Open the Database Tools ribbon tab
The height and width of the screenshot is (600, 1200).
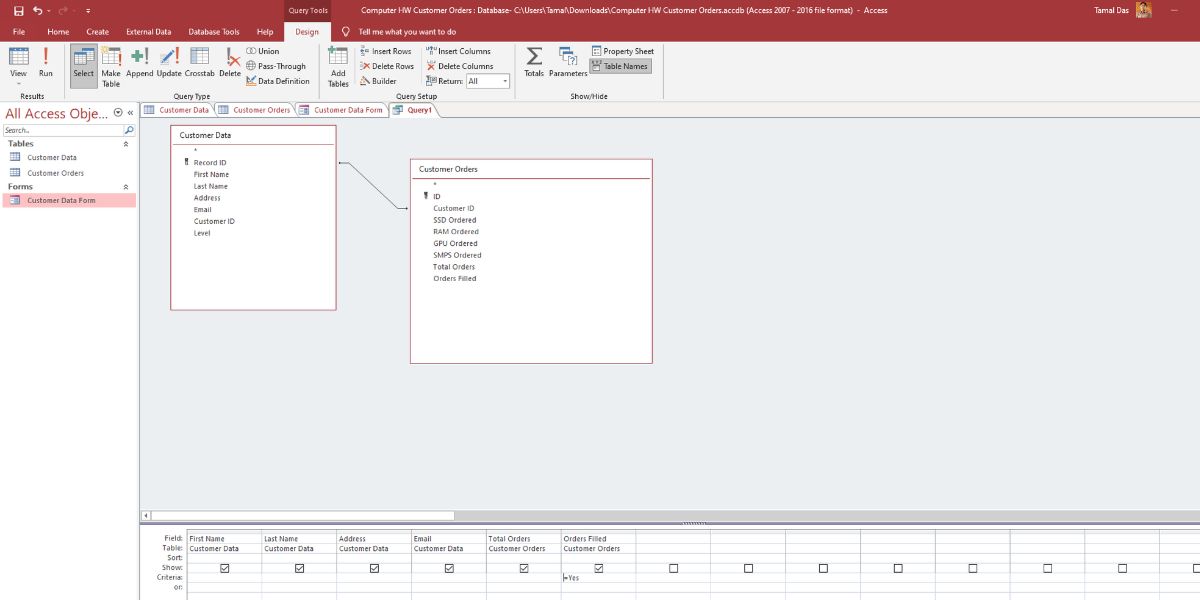point(214,32)
